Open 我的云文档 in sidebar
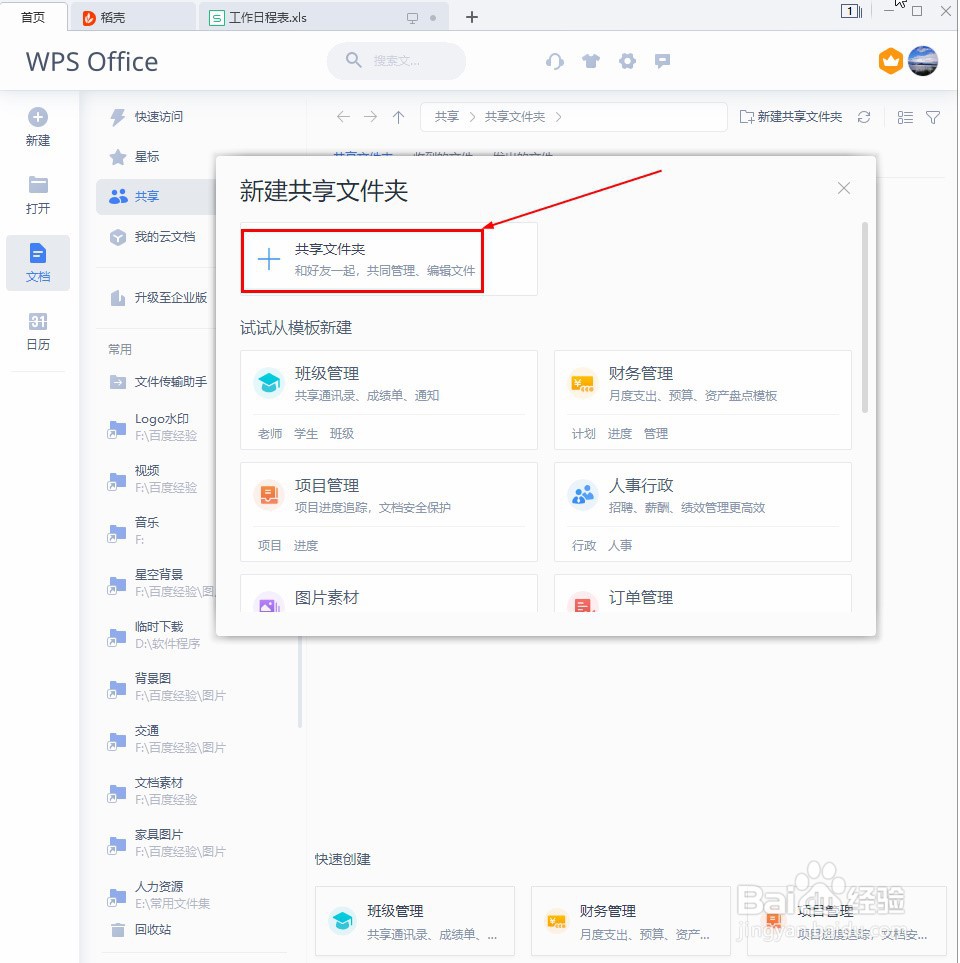Image resolution: width=960 pixels, height=963 pixels. point(152,237)
